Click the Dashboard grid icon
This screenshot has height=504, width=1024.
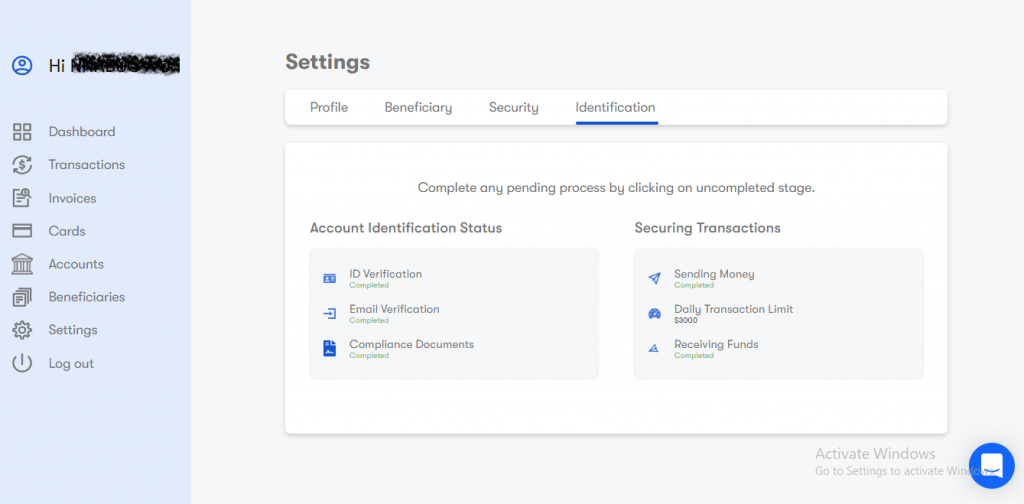[x=22, y=132]
